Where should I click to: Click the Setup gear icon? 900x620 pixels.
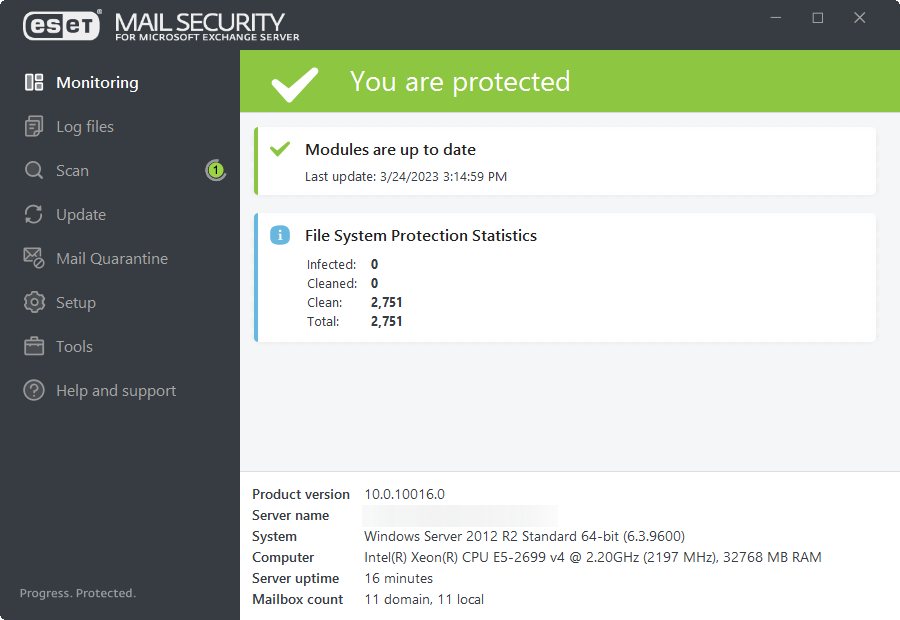pos(33,302)
